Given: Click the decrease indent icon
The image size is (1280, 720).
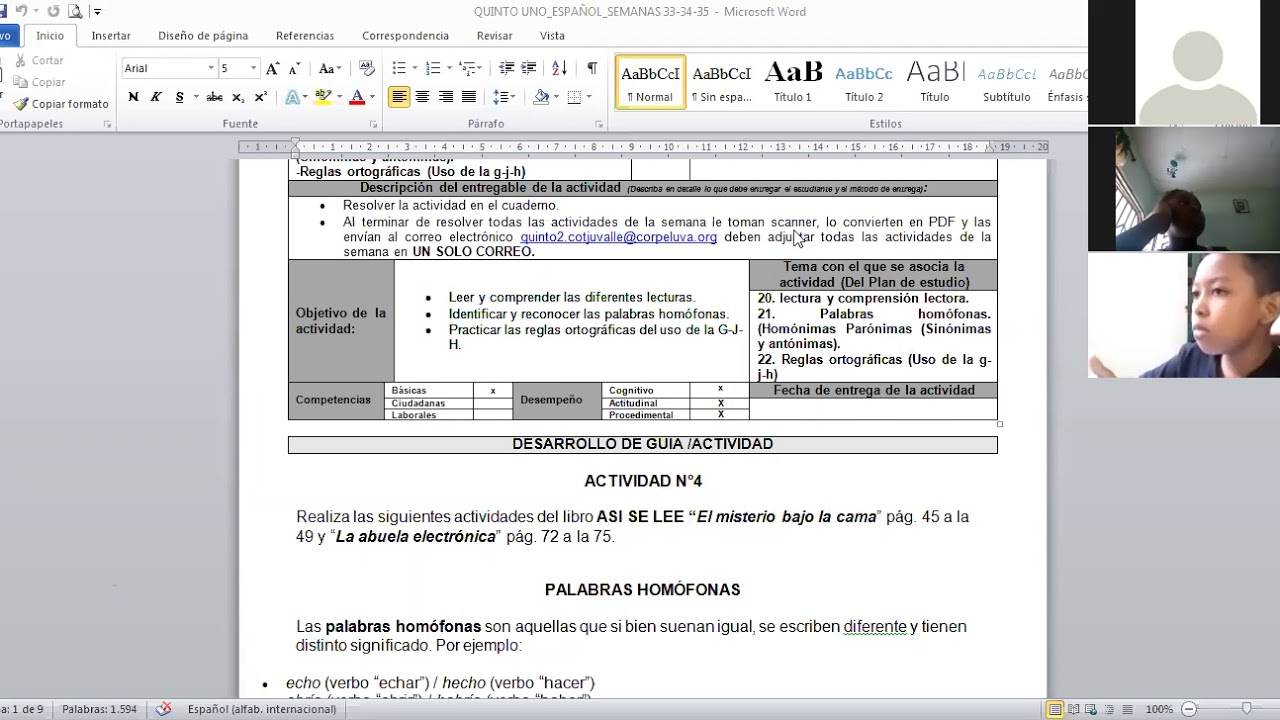Looking at the screenshot, I should click(x=507, y=68).
